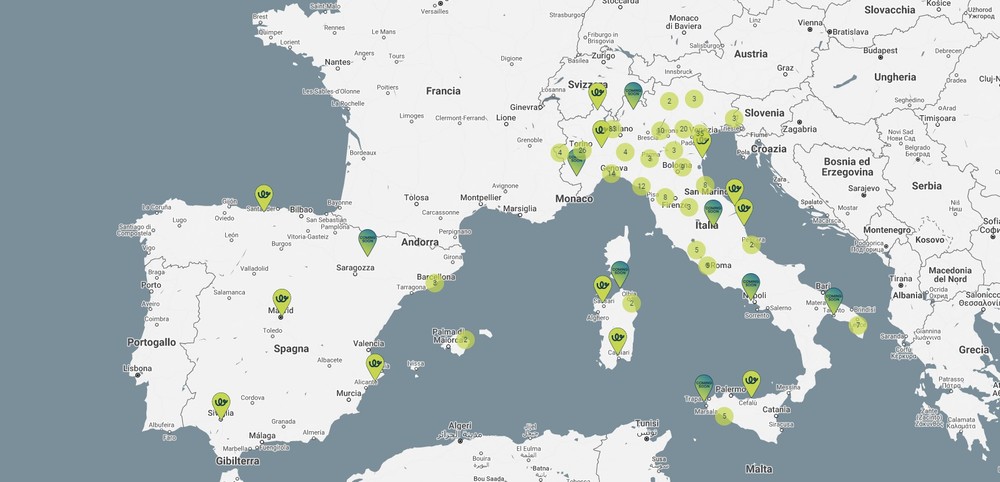Click the cluster marker over Barcellona
Viewport: 1000px width, 482px height.
434,284
